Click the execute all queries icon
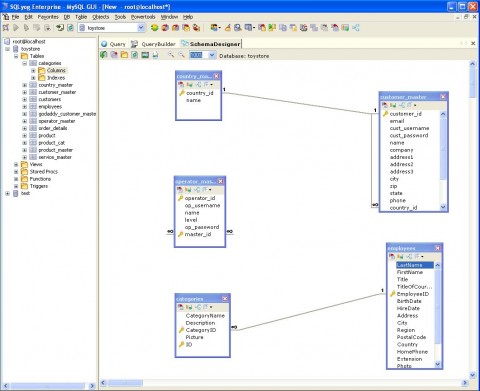 (26, 28)
